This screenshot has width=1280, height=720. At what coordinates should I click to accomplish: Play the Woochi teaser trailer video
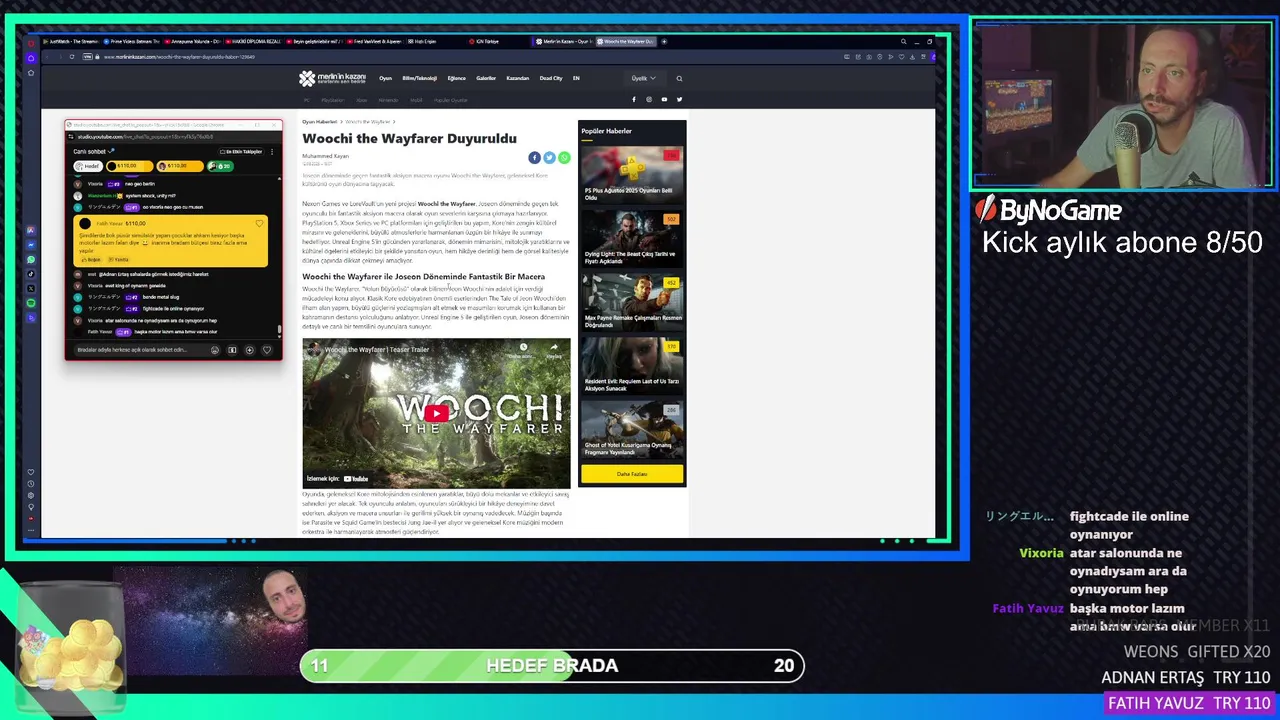(436, 413)
